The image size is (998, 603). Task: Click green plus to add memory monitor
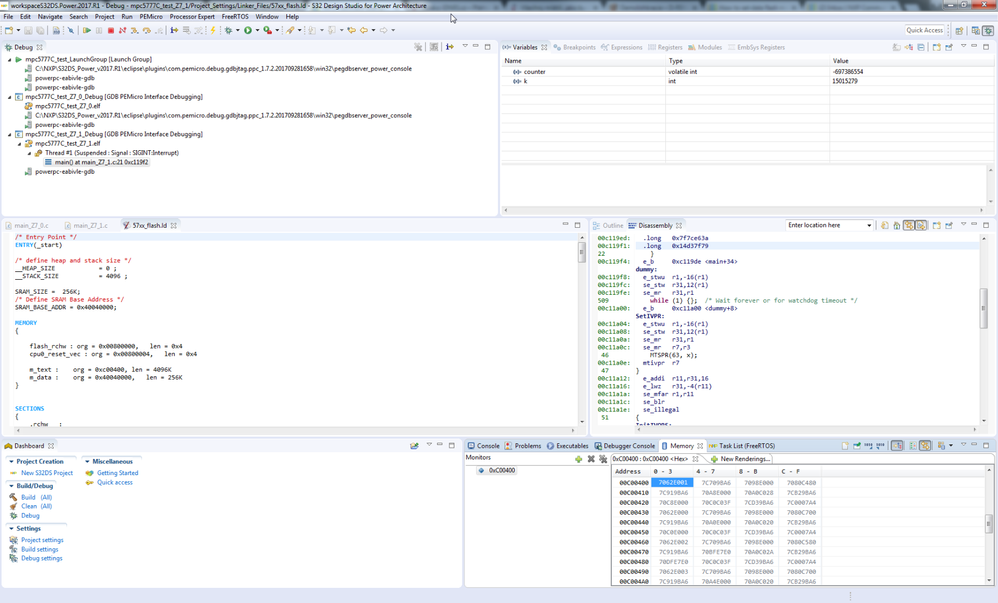coord(578,459)
